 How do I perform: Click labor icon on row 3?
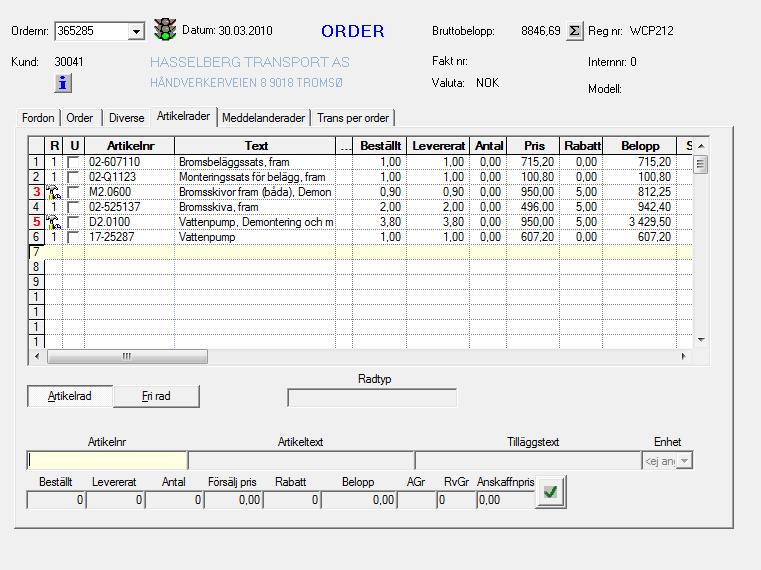tap(53, 192)
